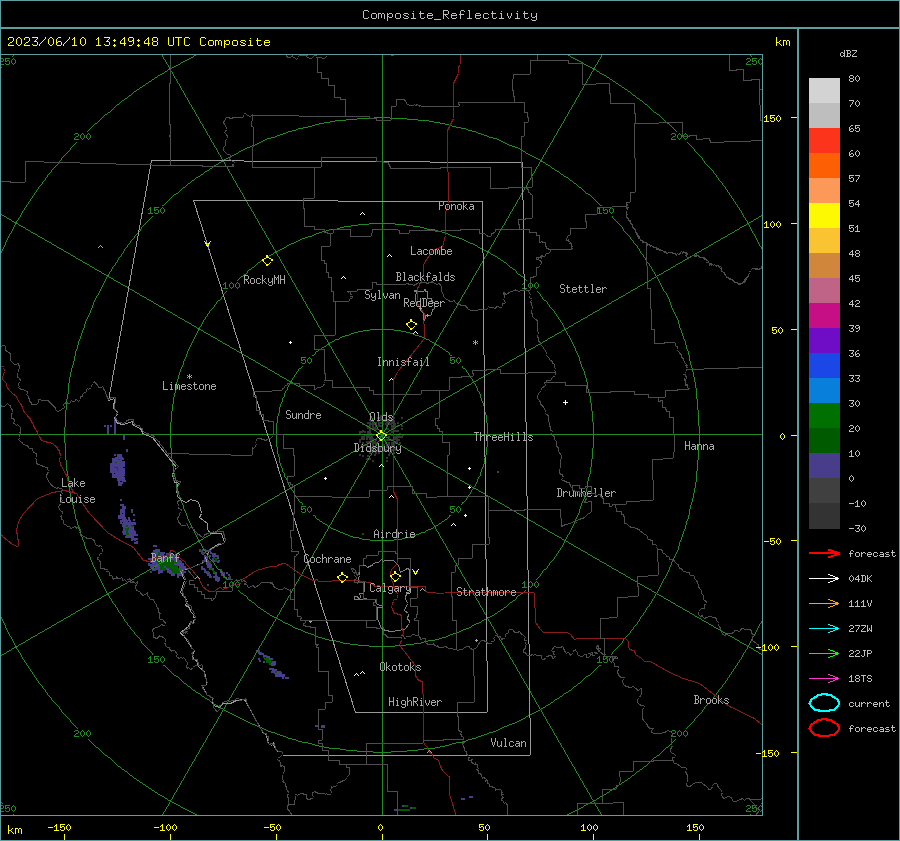Click the RedDeer label on the map
900x841 pixels.
point(424,303)
